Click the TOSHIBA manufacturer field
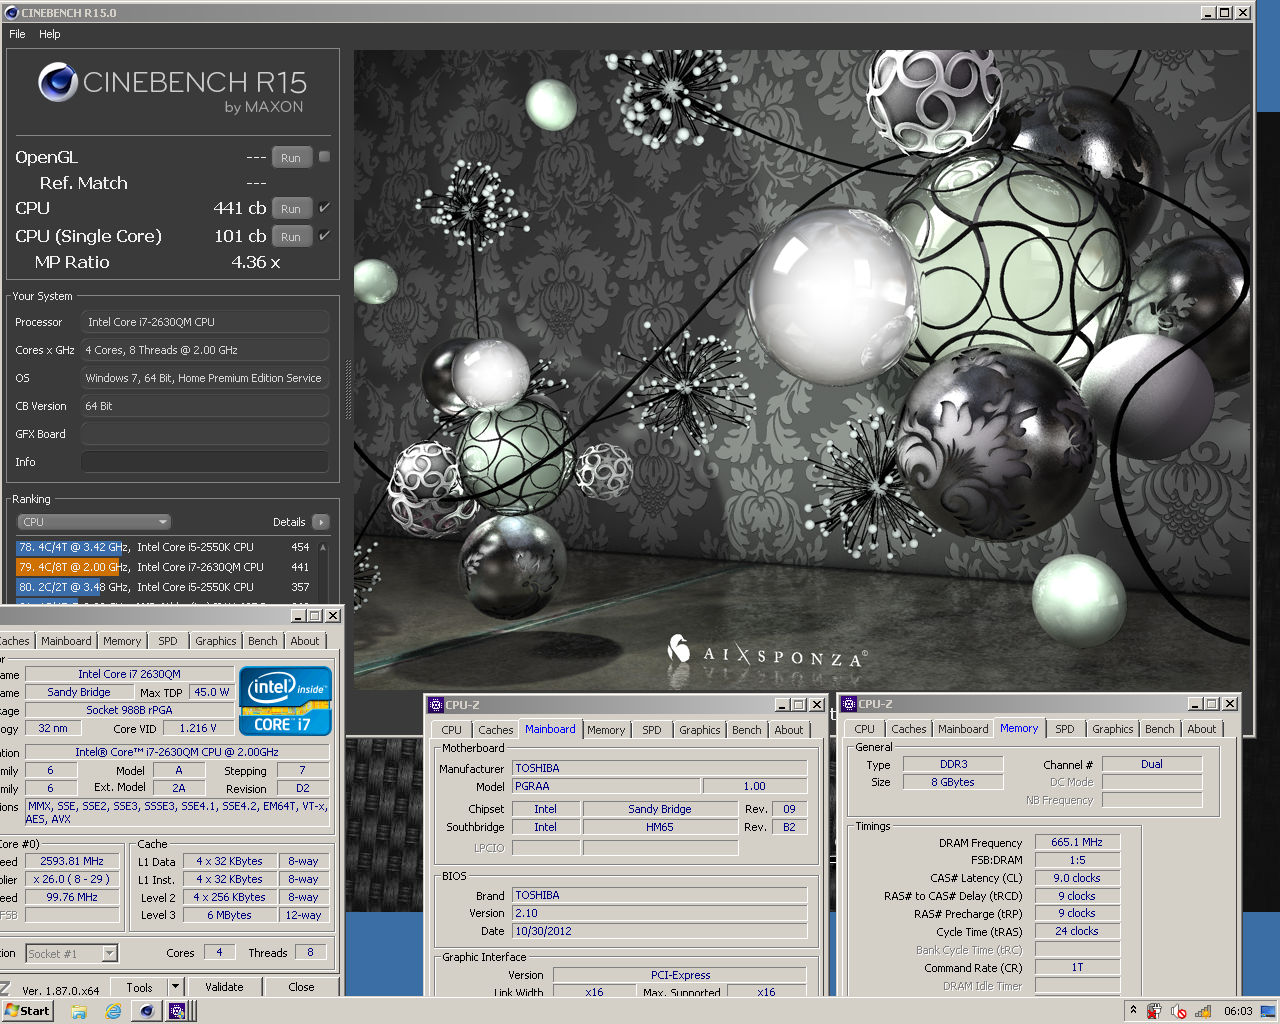 tap(659, 768)
